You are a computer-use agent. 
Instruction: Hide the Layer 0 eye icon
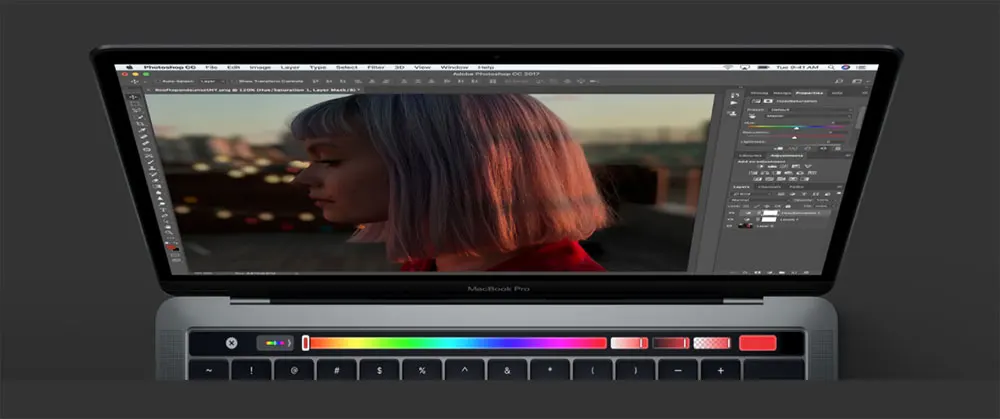coord(730,226)
